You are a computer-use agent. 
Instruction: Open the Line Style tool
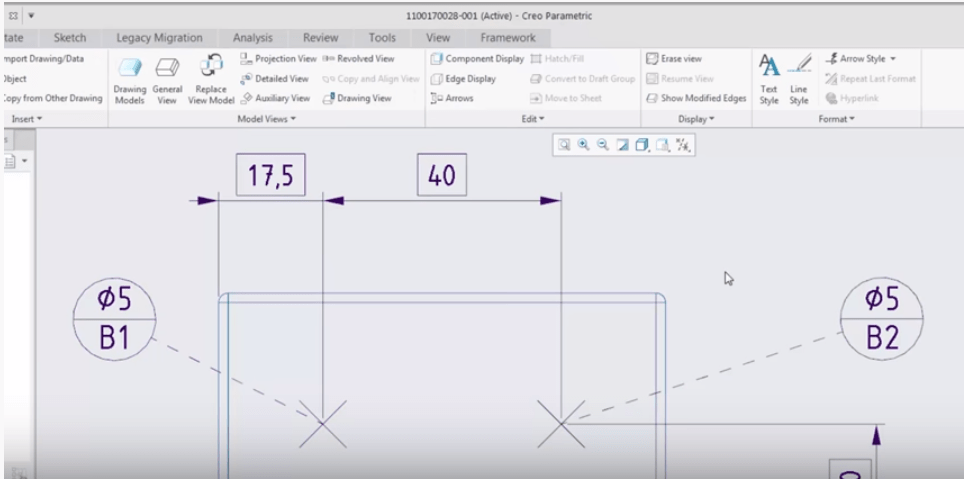tap(799, 76)
